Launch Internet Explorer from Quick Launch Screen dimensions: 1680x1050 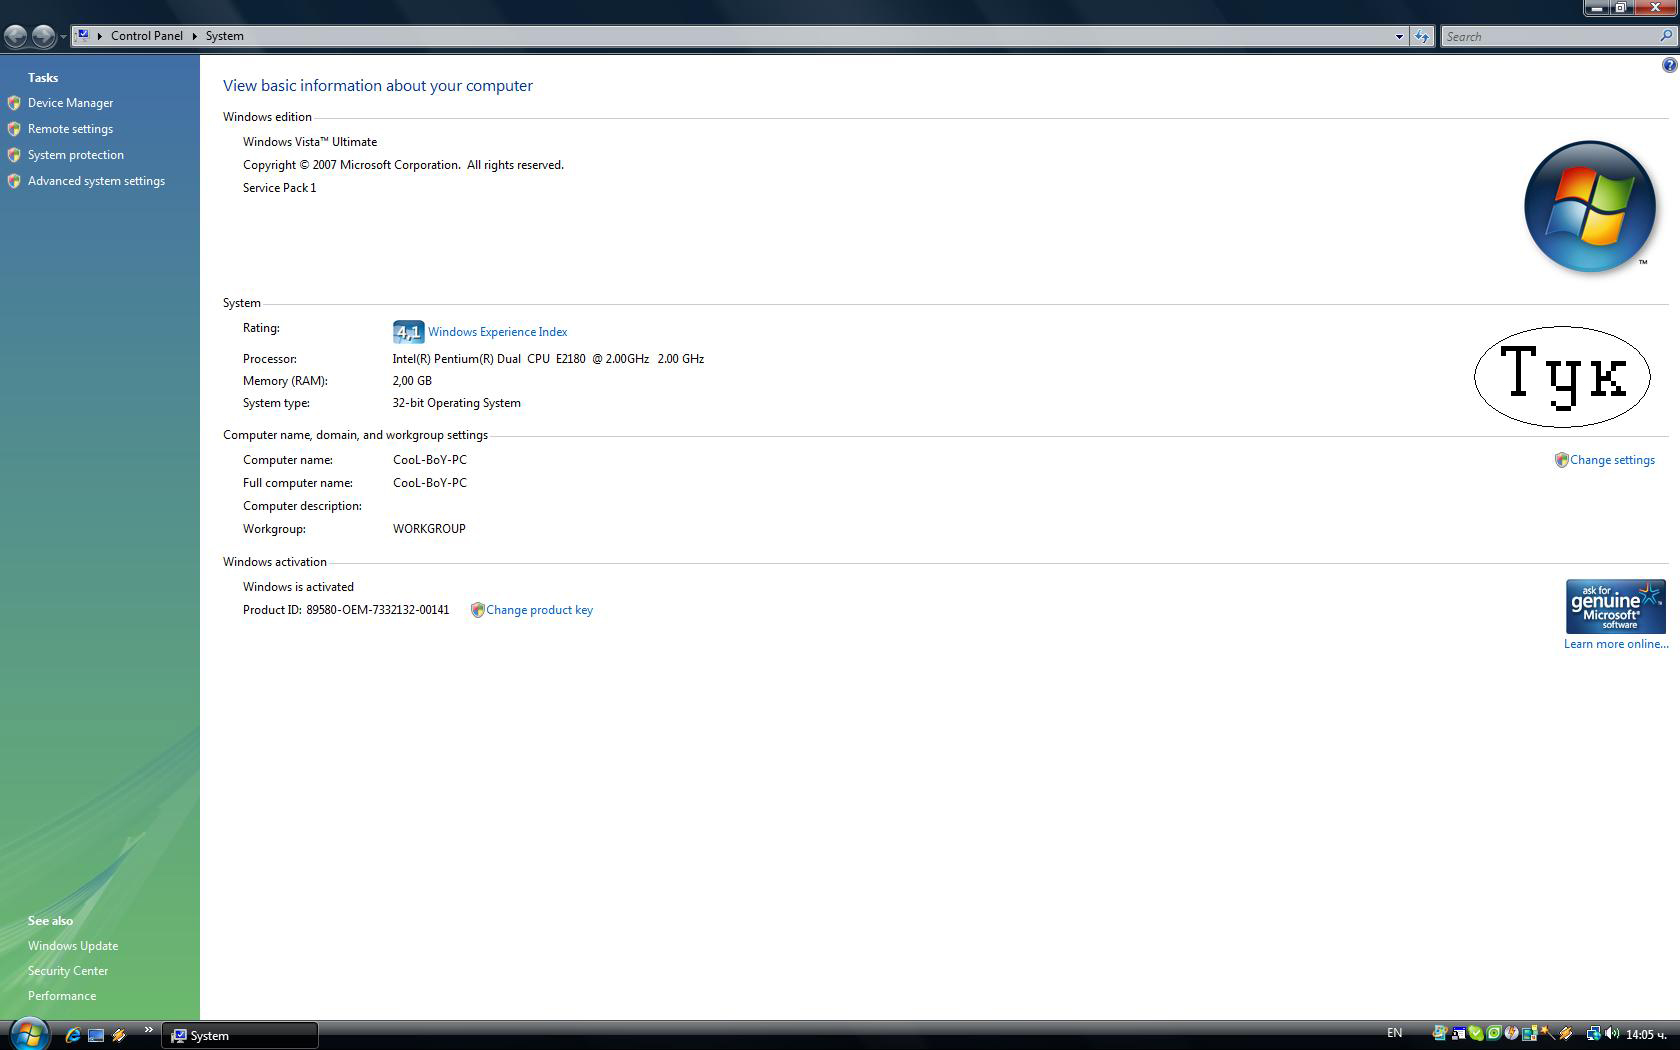tap(72, 1035)
